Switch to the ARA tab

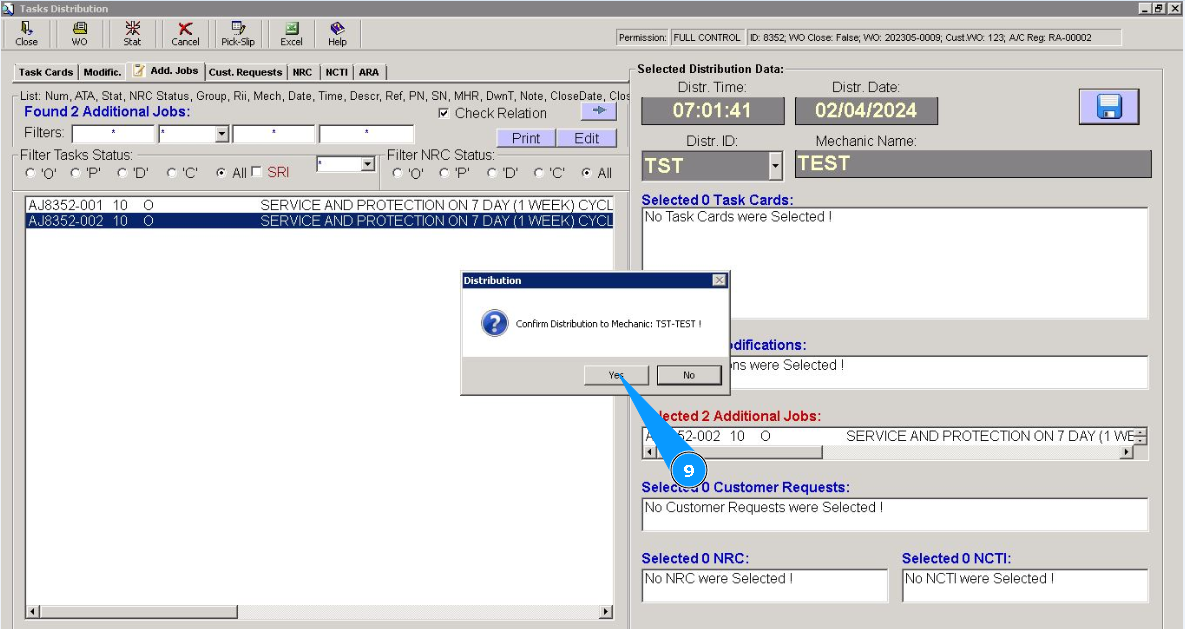tap(369, 73)
